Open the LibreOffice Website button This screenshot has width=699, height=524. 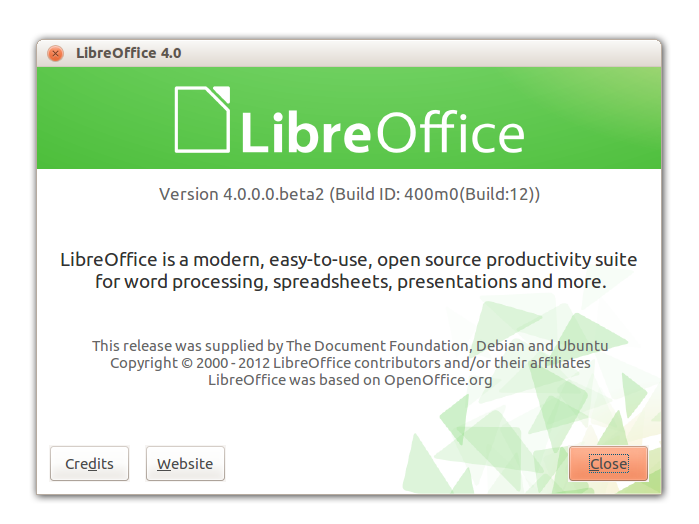[185, 464]
